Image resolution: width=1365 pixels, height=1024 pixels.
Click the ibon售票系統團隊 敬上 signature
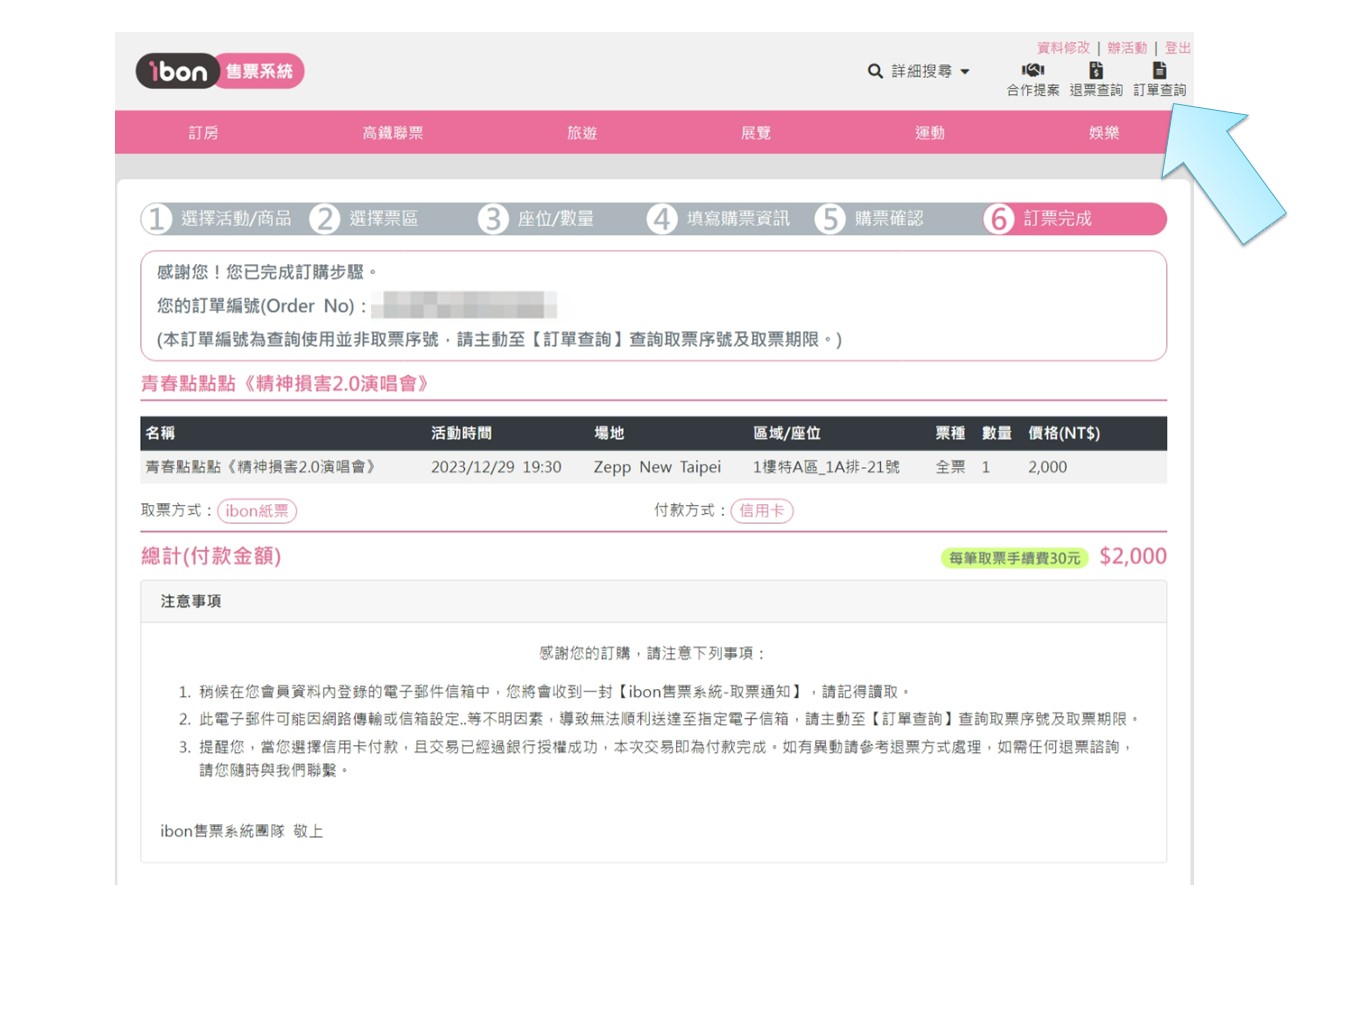pos(241,831)
